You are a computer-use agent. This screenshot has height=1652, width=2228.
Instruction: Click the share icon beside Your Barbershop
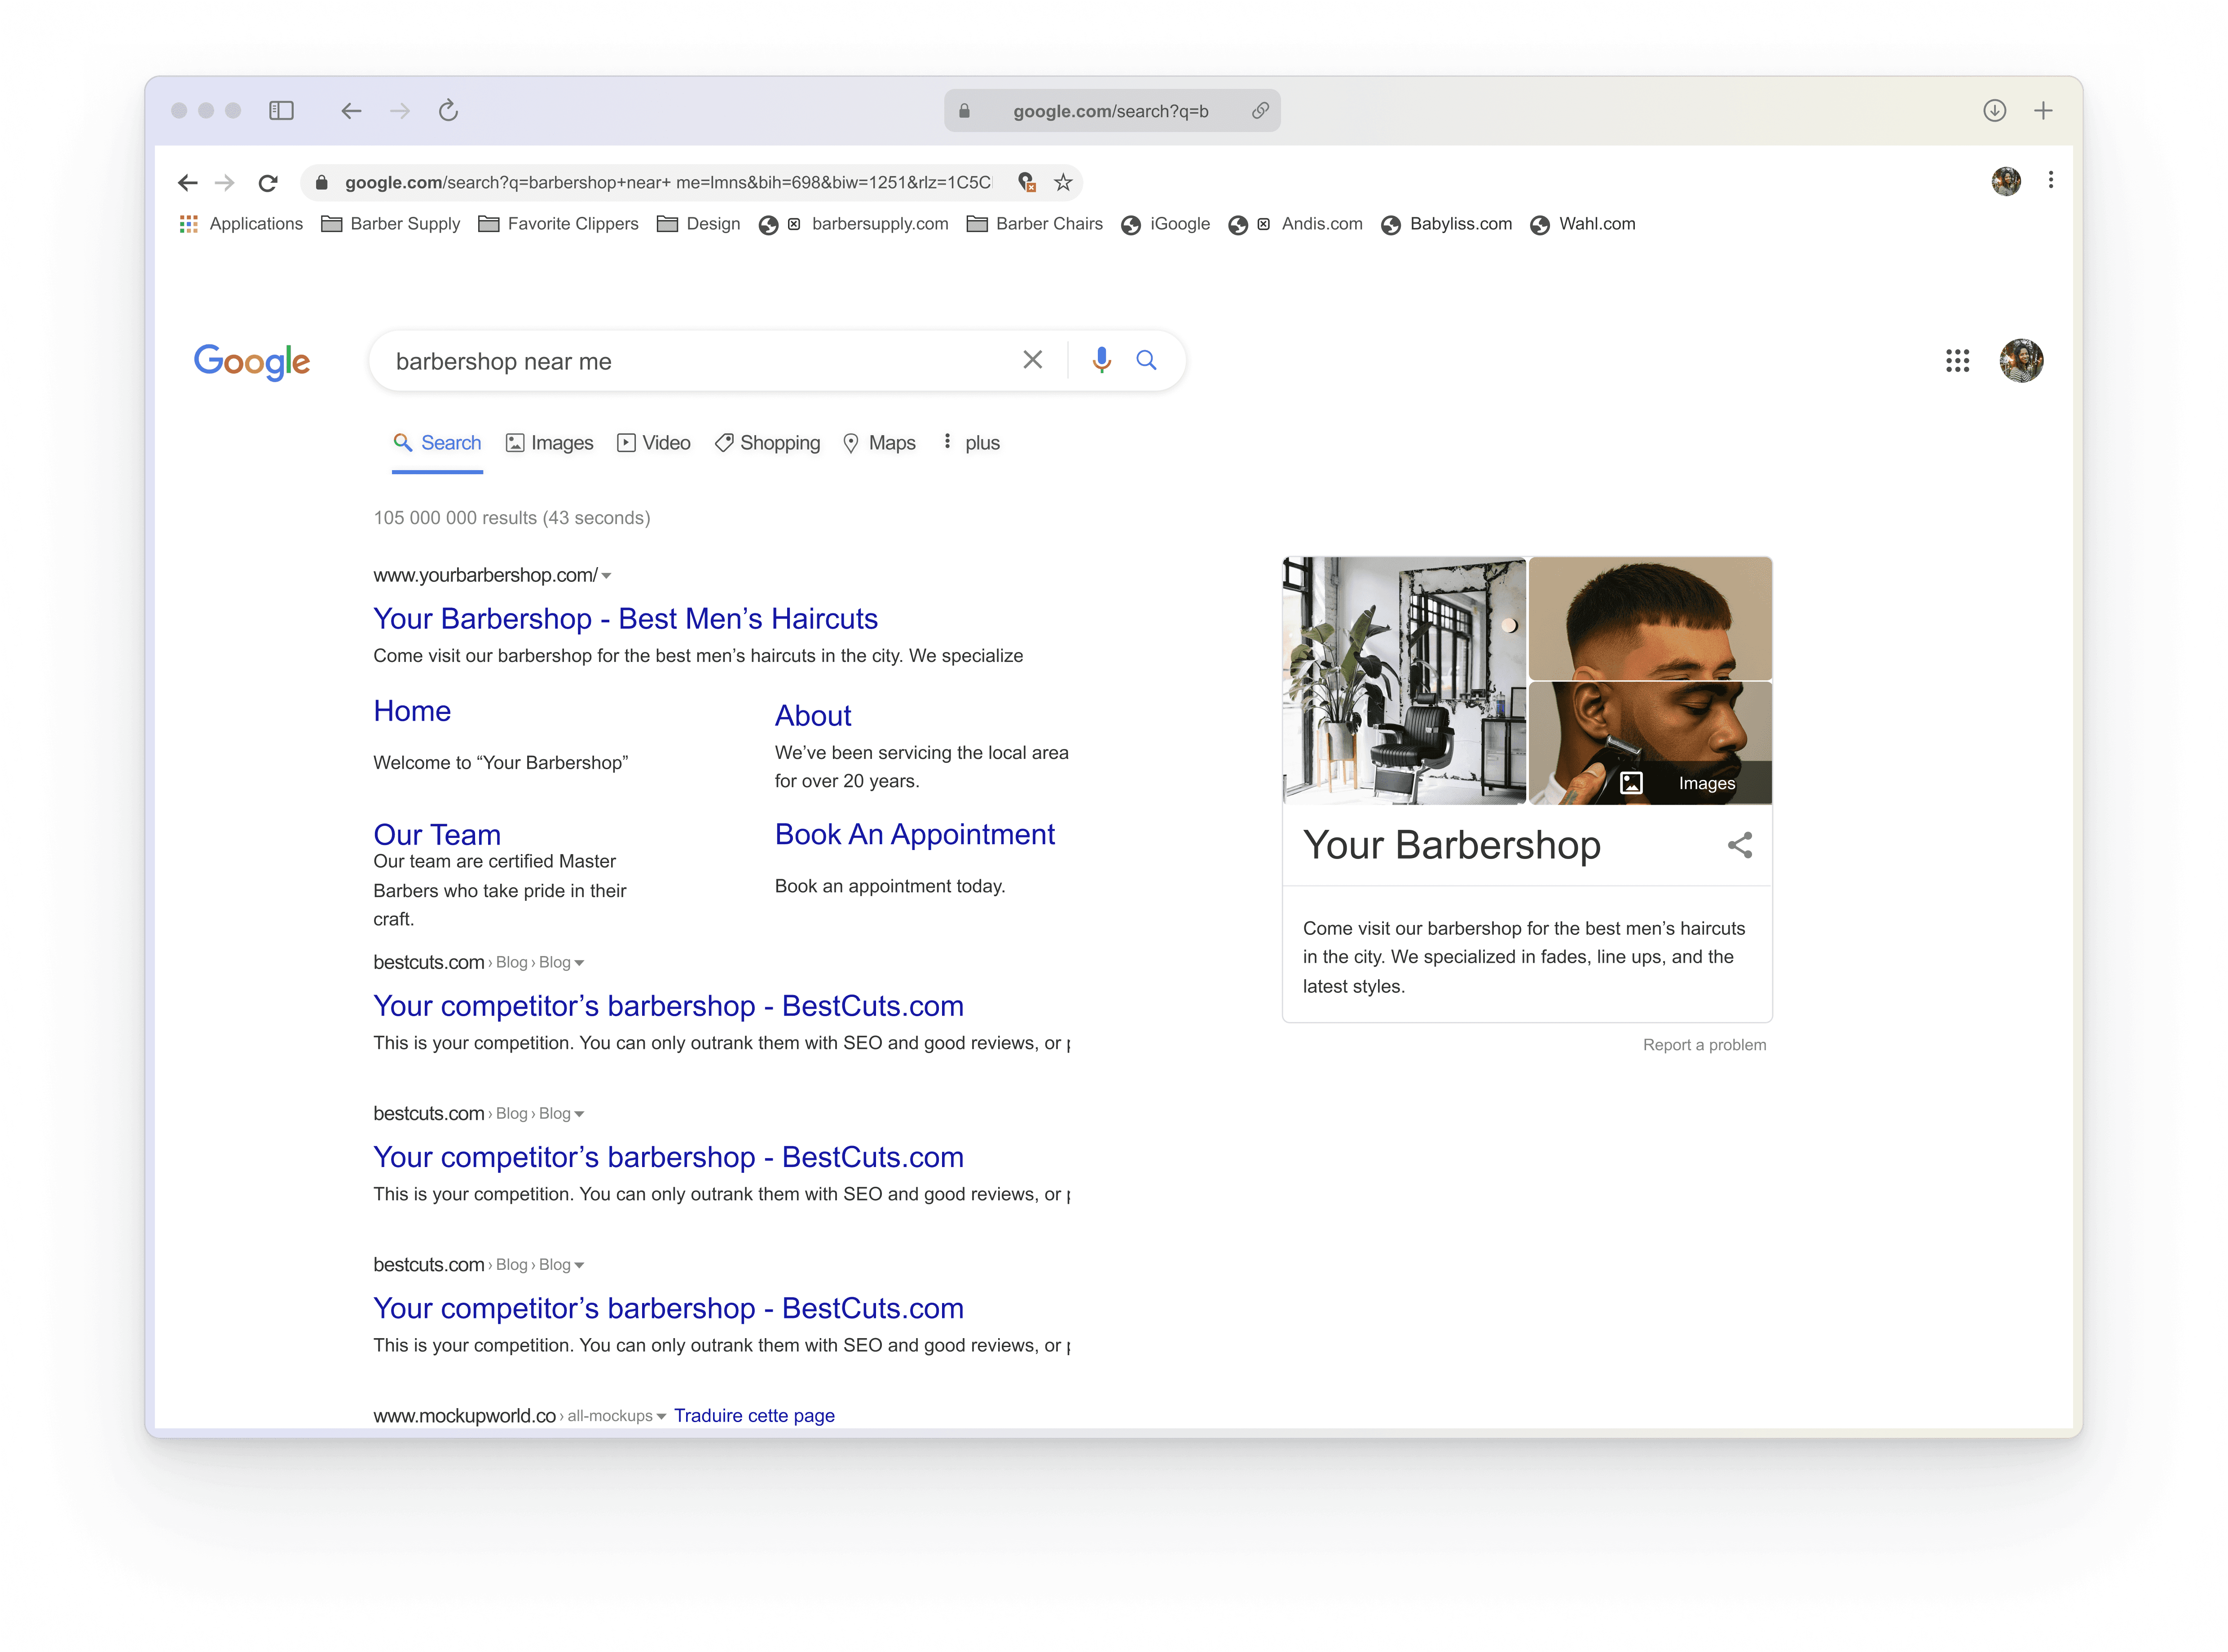[x=1740, y=845]
